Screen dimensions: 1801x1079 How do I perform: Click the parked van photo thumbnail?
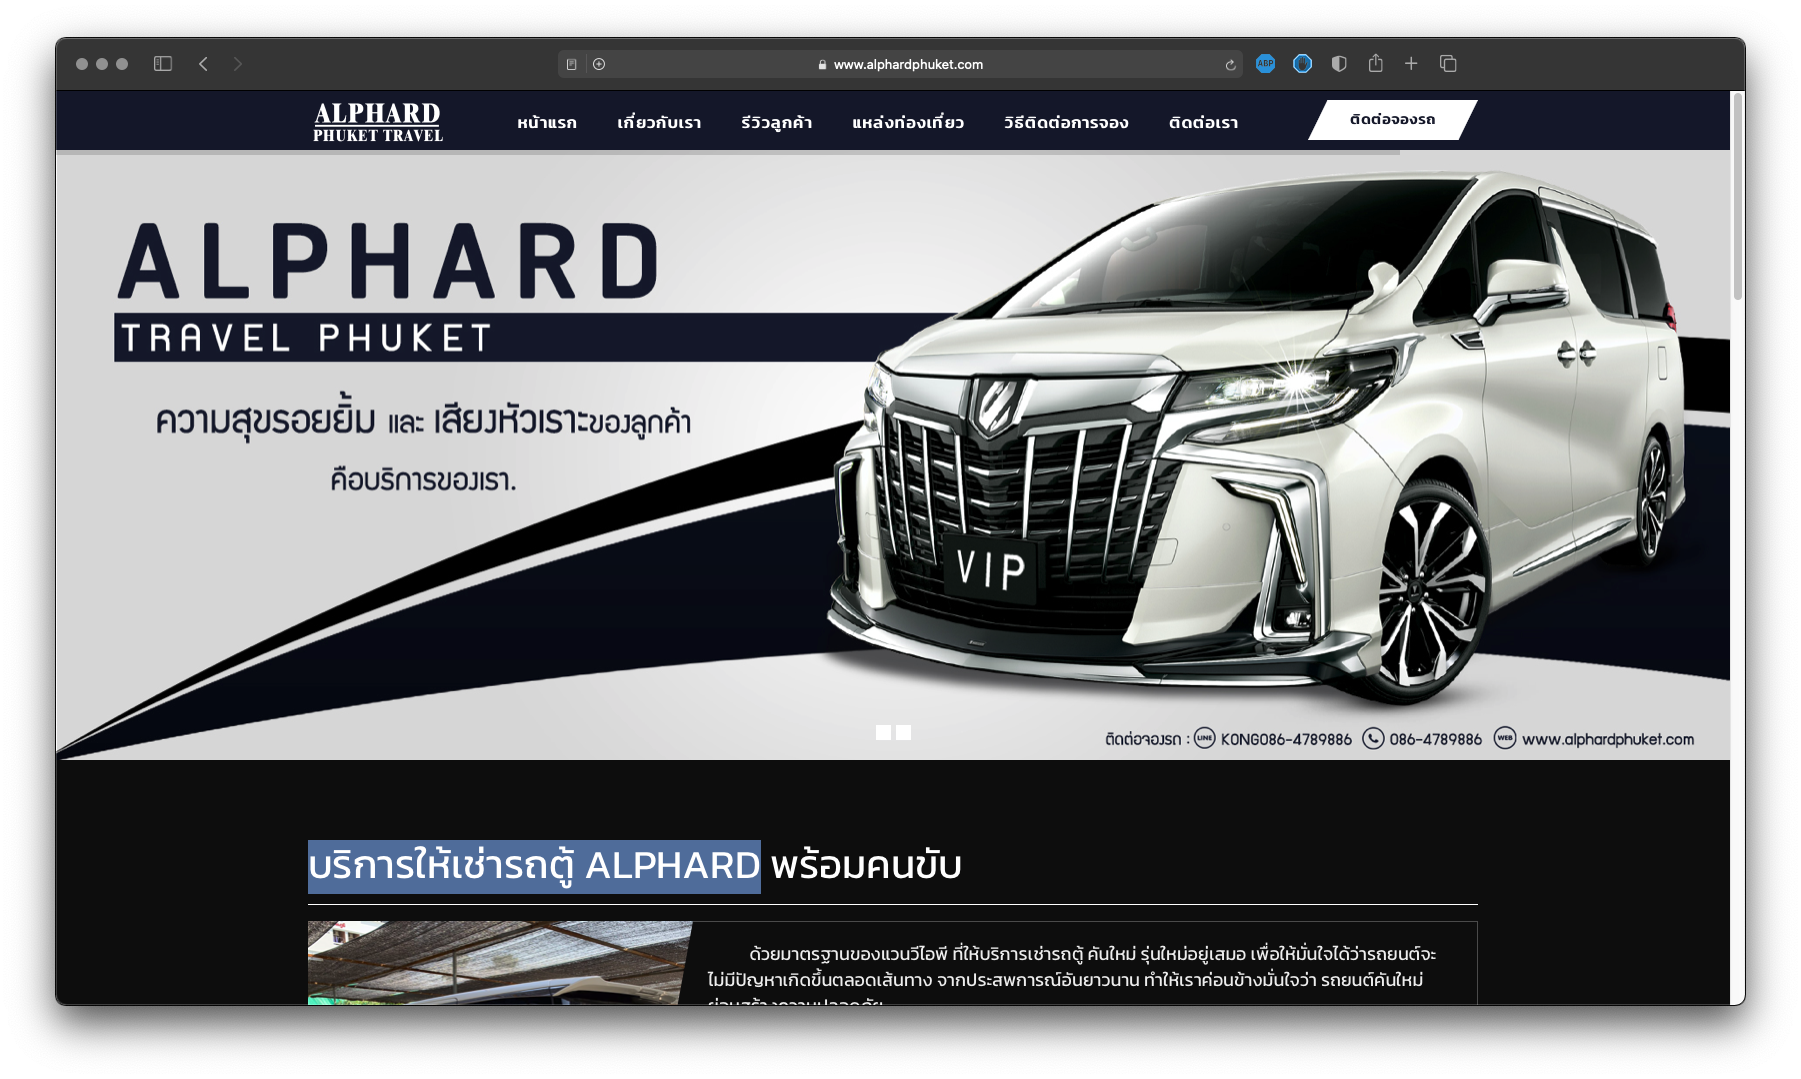tap(500, 963)
